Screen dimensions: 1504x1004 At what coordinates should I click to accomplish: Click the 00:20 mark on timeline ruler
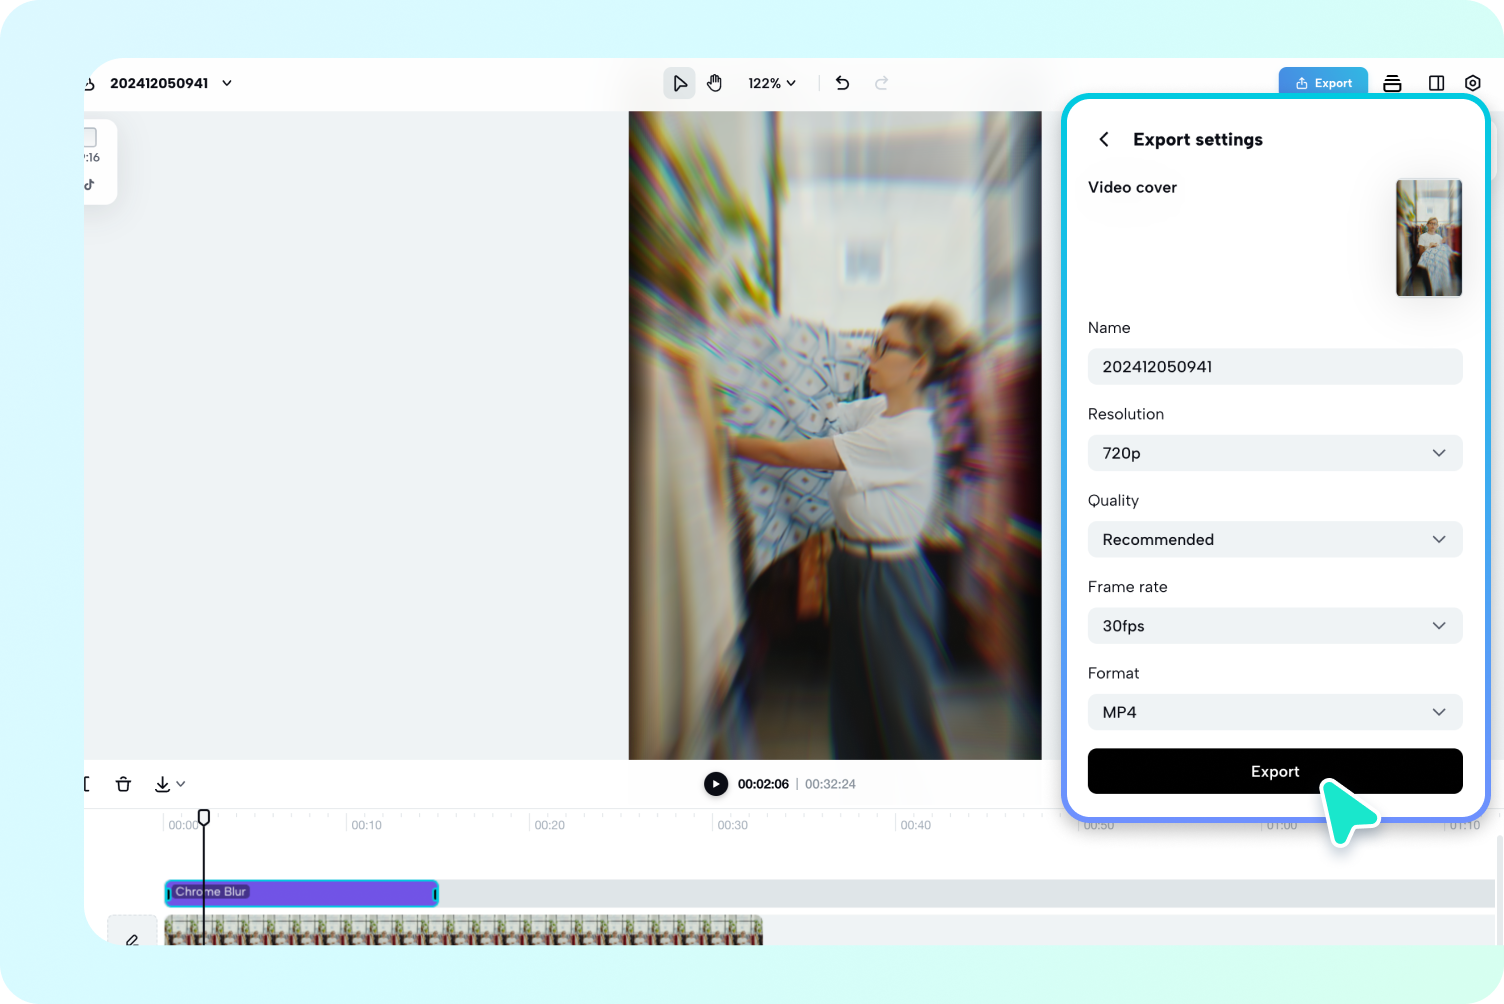pyautogui.click(x=549, y=825)
